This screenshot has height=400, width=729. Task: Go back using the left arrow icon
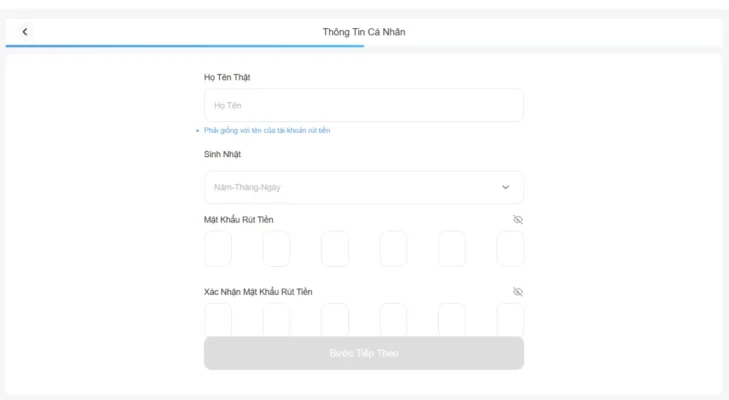[x=25, y=32]
